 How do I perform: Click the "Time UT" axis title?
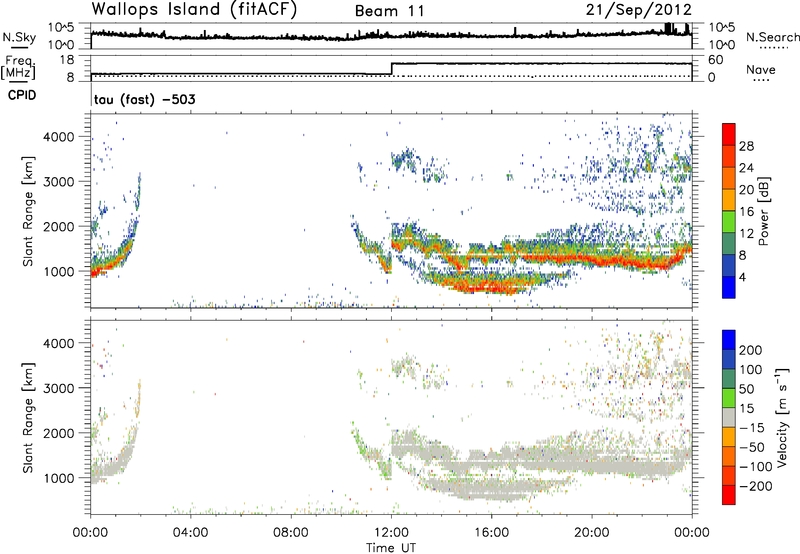(391, 548)
